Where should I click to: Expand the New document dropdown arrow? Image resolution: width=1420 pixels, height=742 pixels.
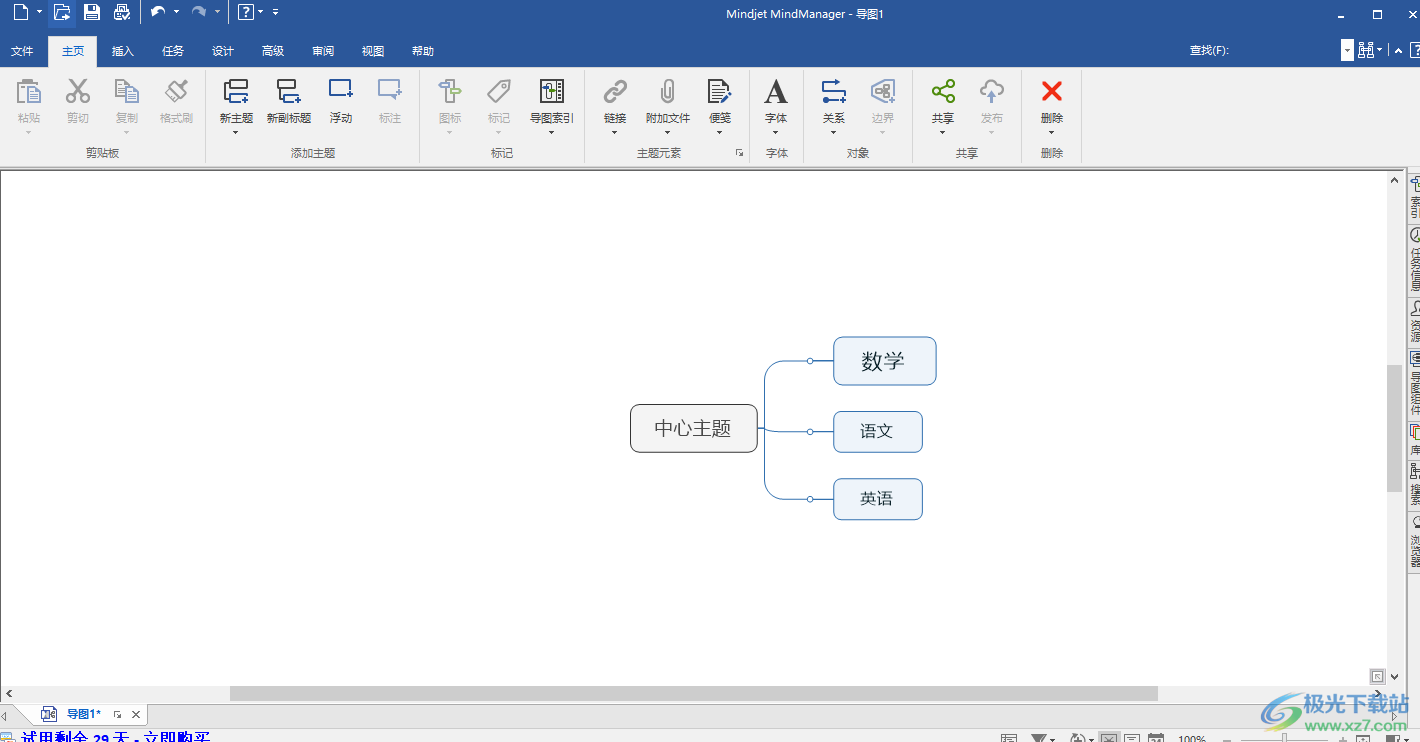click(40, 12)
